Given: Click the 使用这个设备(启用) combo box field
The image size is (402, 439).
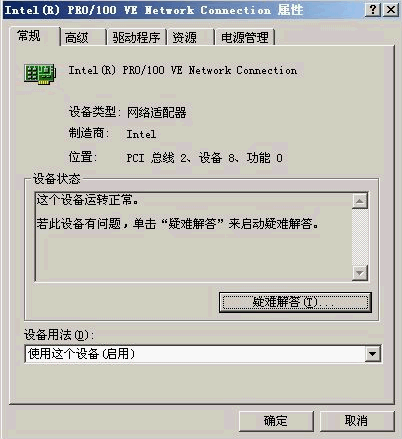Looking at the screenshot, I should click(203, 354).
